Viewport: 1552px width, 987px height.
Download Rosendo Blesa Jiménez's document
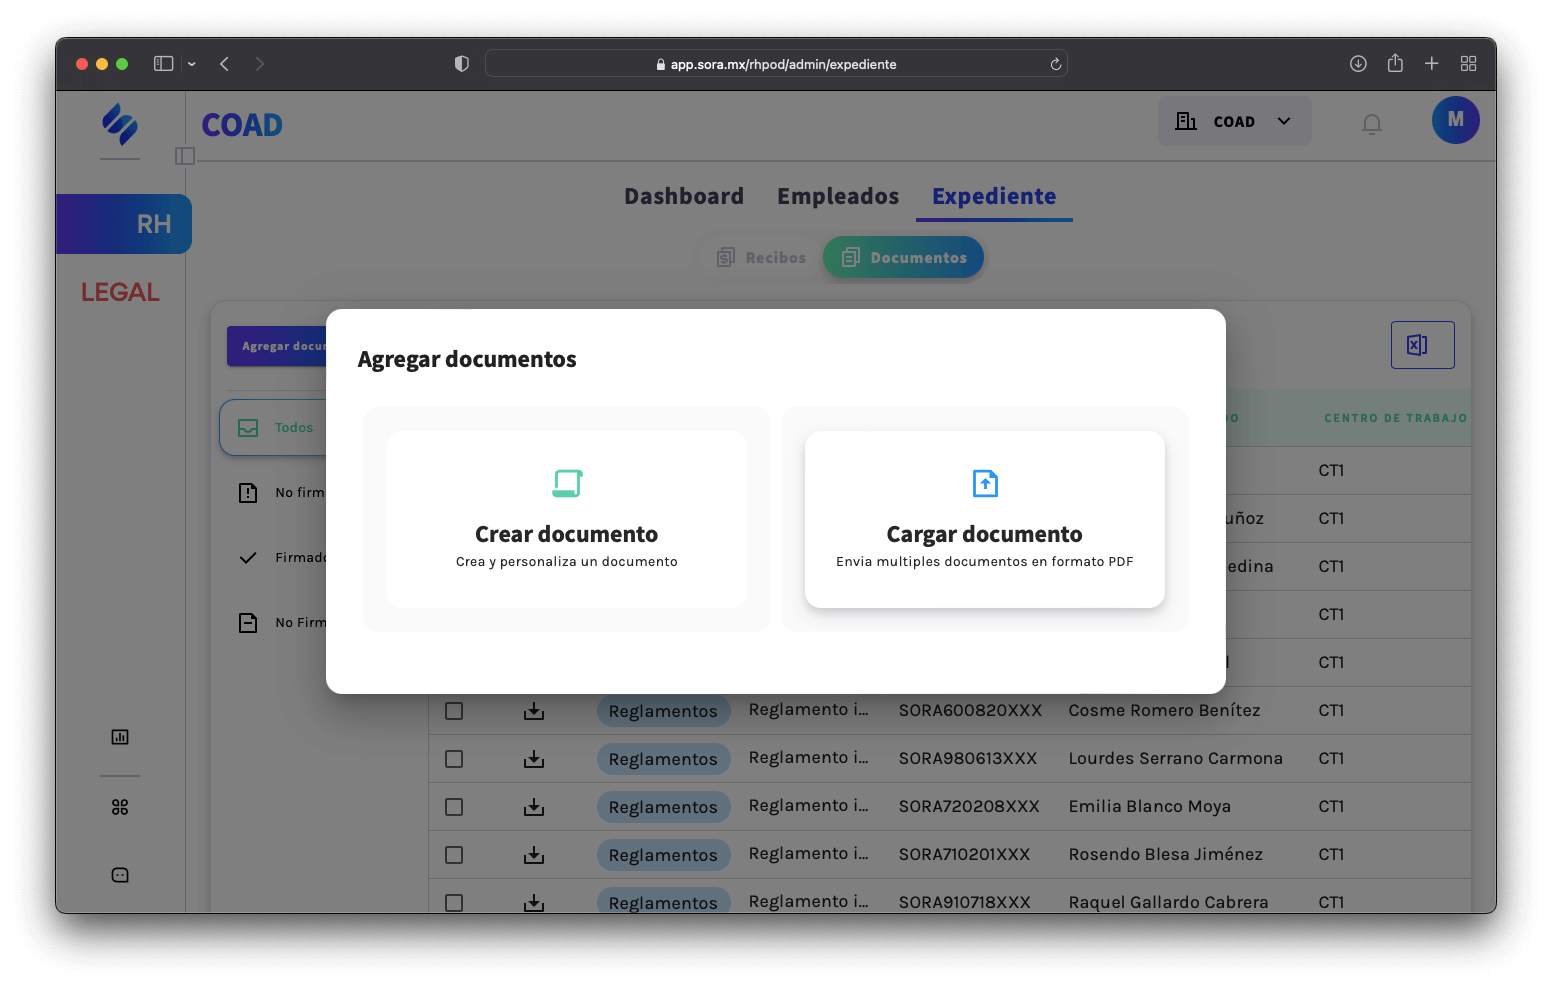(x=534, y=855)
